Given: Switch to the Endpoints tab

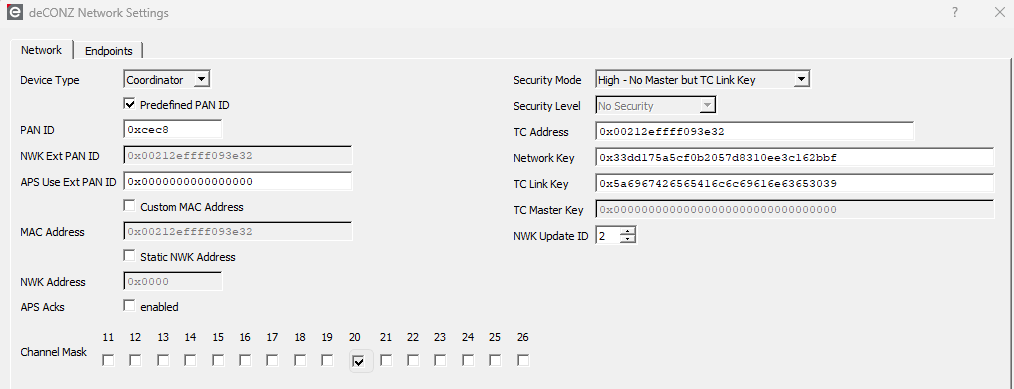Looking at the screenshot, I should (109, 50).
